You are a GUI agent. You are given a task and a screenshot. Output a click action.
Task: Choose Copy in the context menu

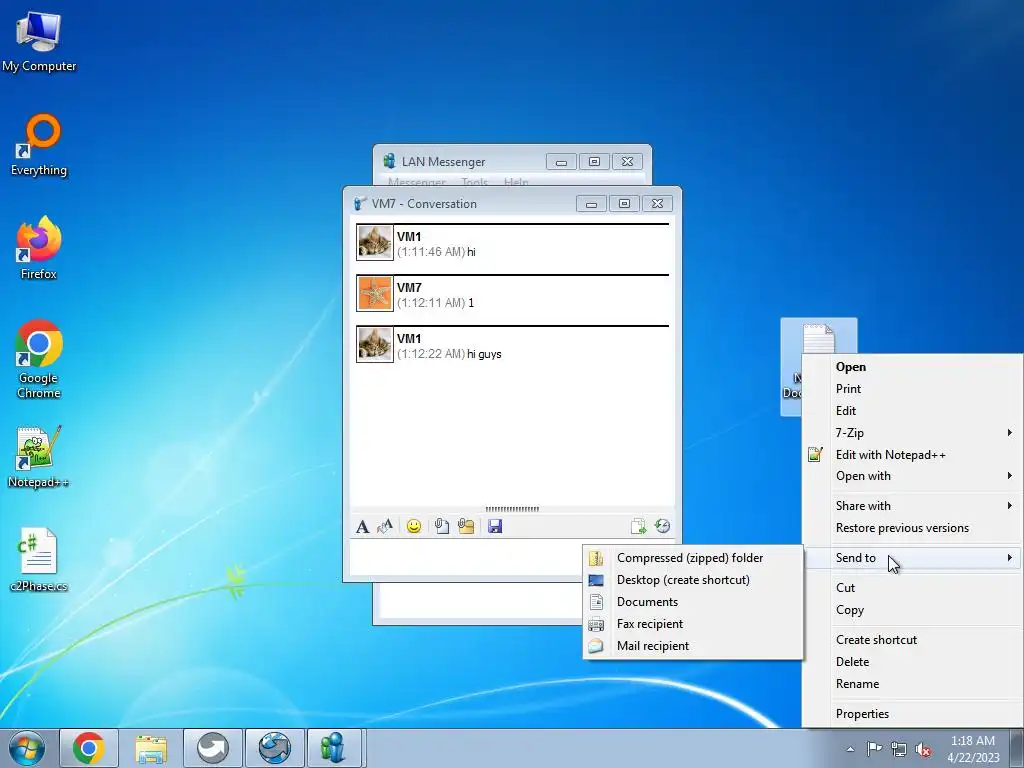(912, 610)
